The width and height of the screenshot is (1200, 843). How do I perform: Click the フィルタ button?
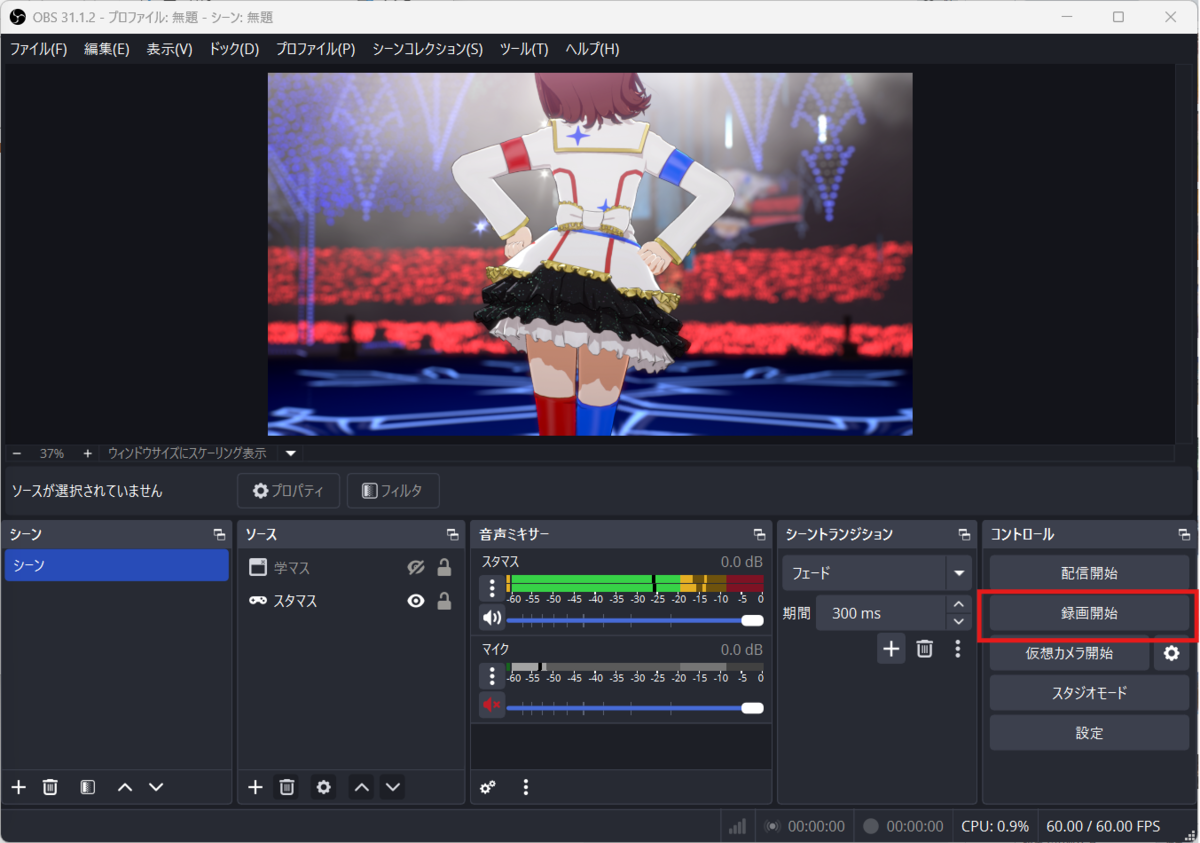(x=393, y=491)
